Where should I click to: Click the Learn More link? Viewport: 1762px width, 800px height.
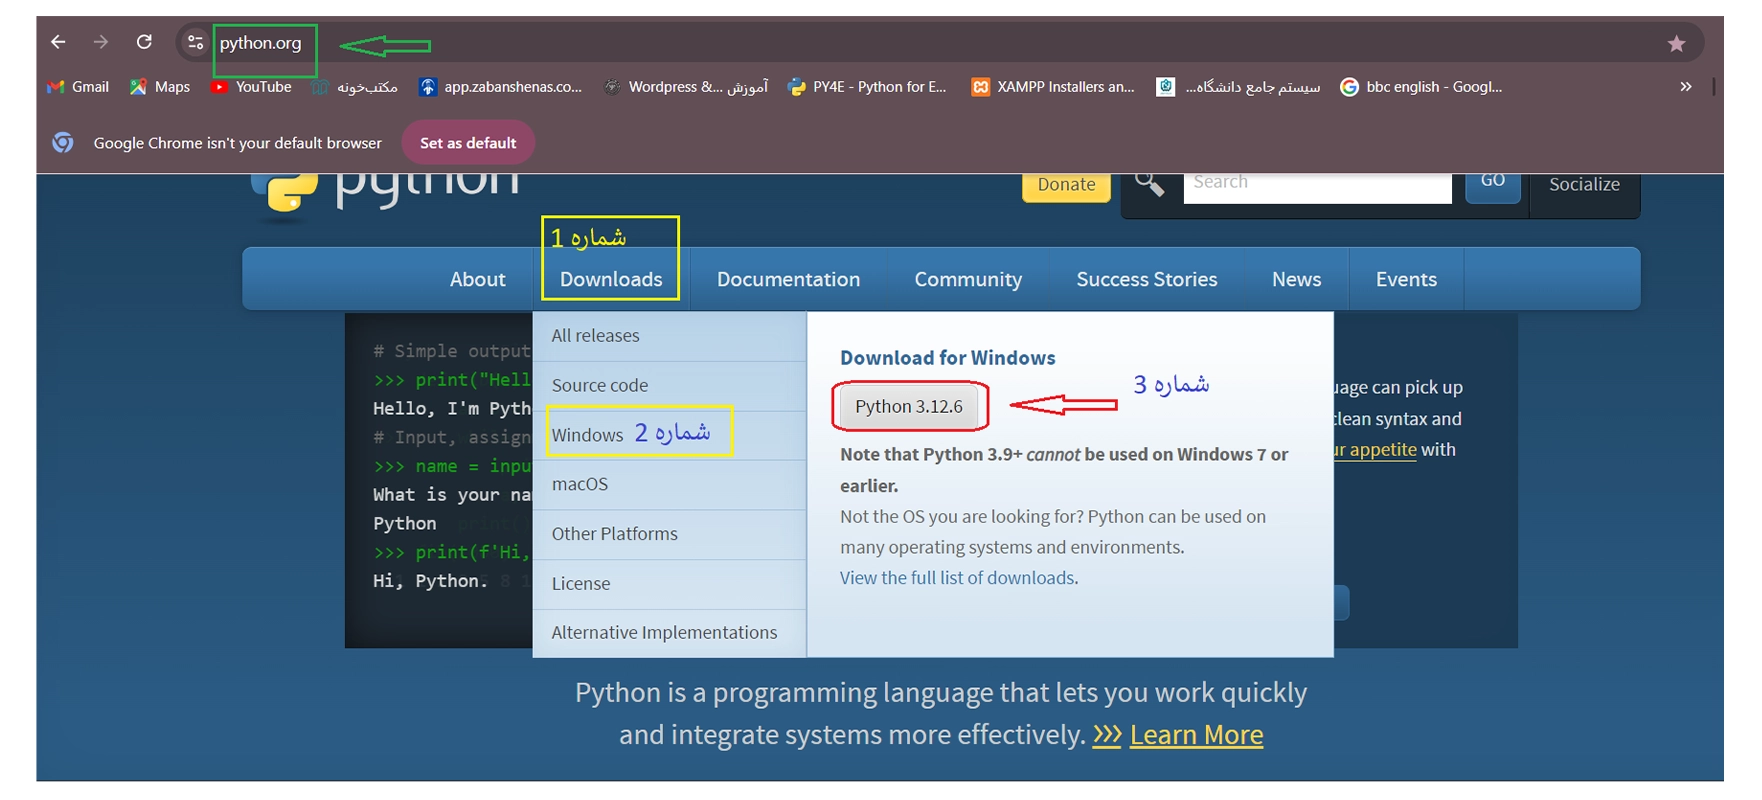tap(1196, 735)
